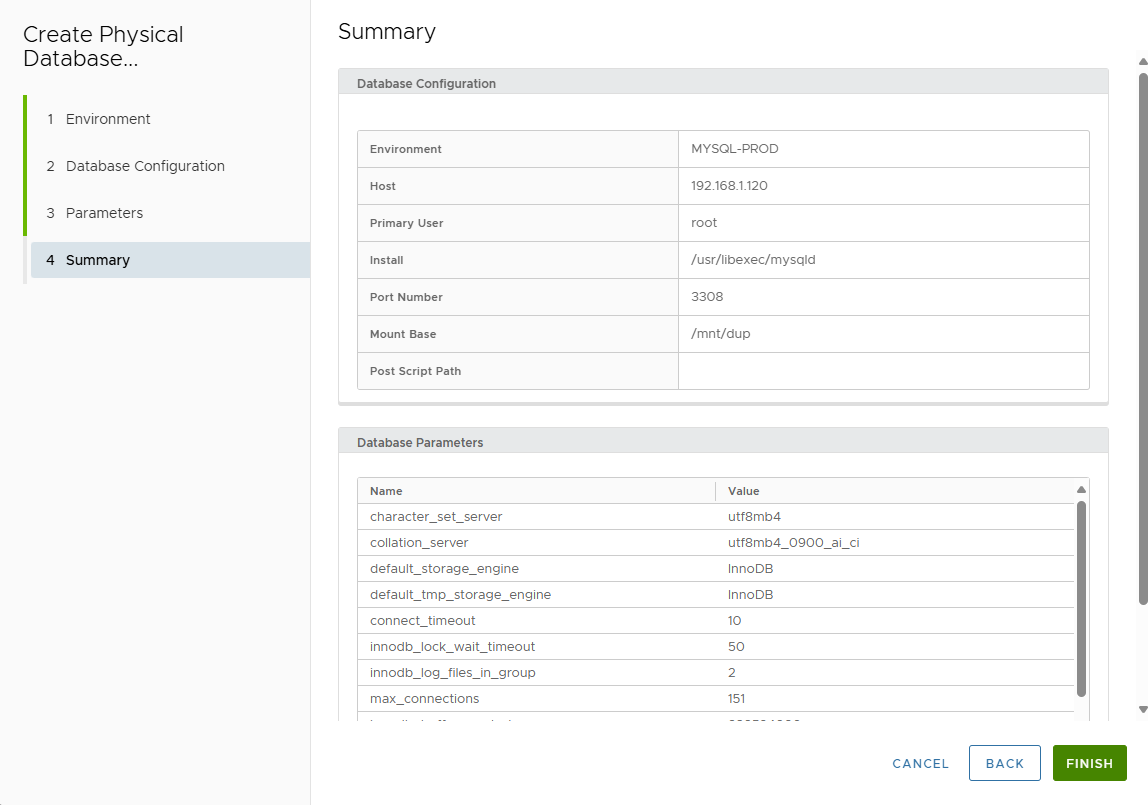Jump to step 3 Parameters

(104, 213)
